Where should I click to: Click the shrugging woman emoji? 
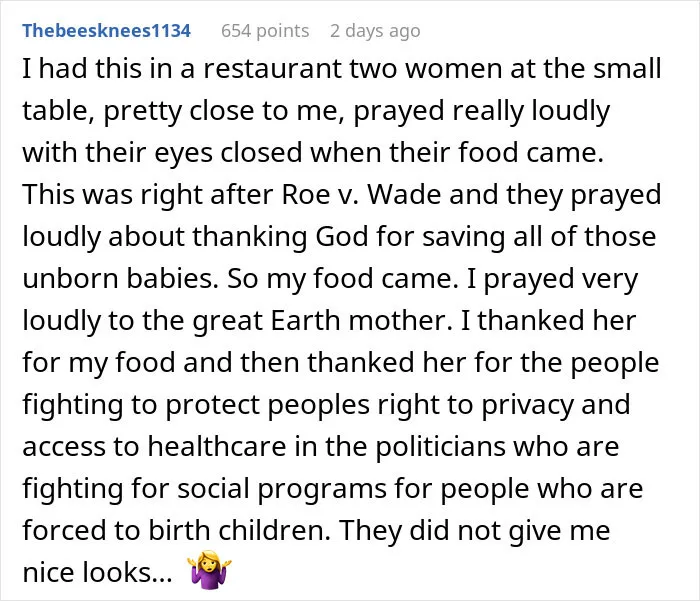209,570
